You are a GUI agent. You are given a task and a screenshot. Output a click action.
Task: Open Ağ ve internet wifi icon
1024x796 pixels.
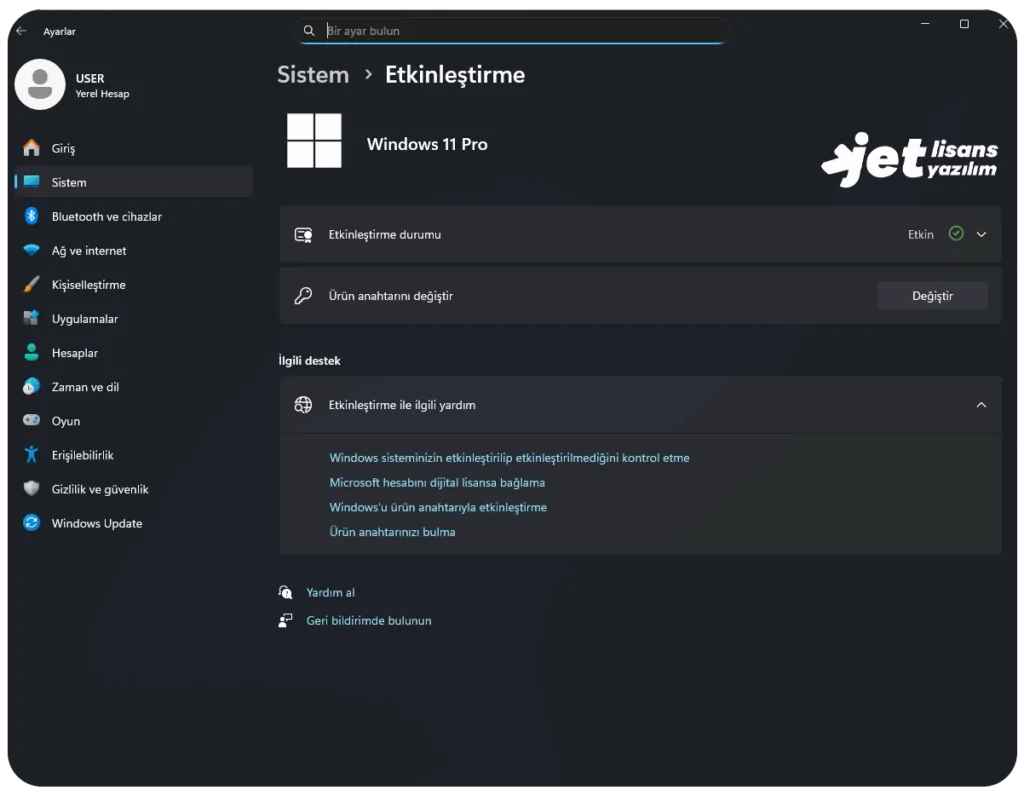click(x=31, y=250)
